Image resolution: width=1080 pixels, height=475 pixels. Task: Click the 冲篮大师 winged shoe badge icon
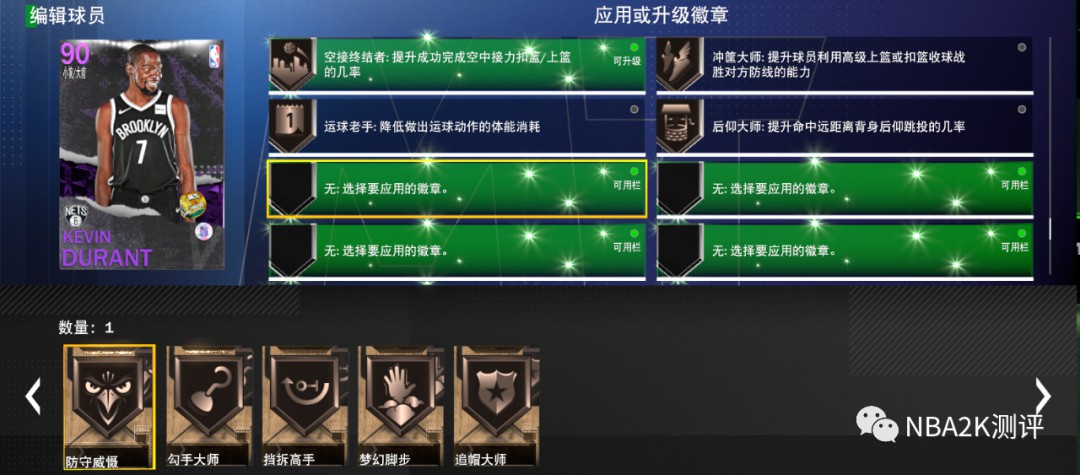680,64
